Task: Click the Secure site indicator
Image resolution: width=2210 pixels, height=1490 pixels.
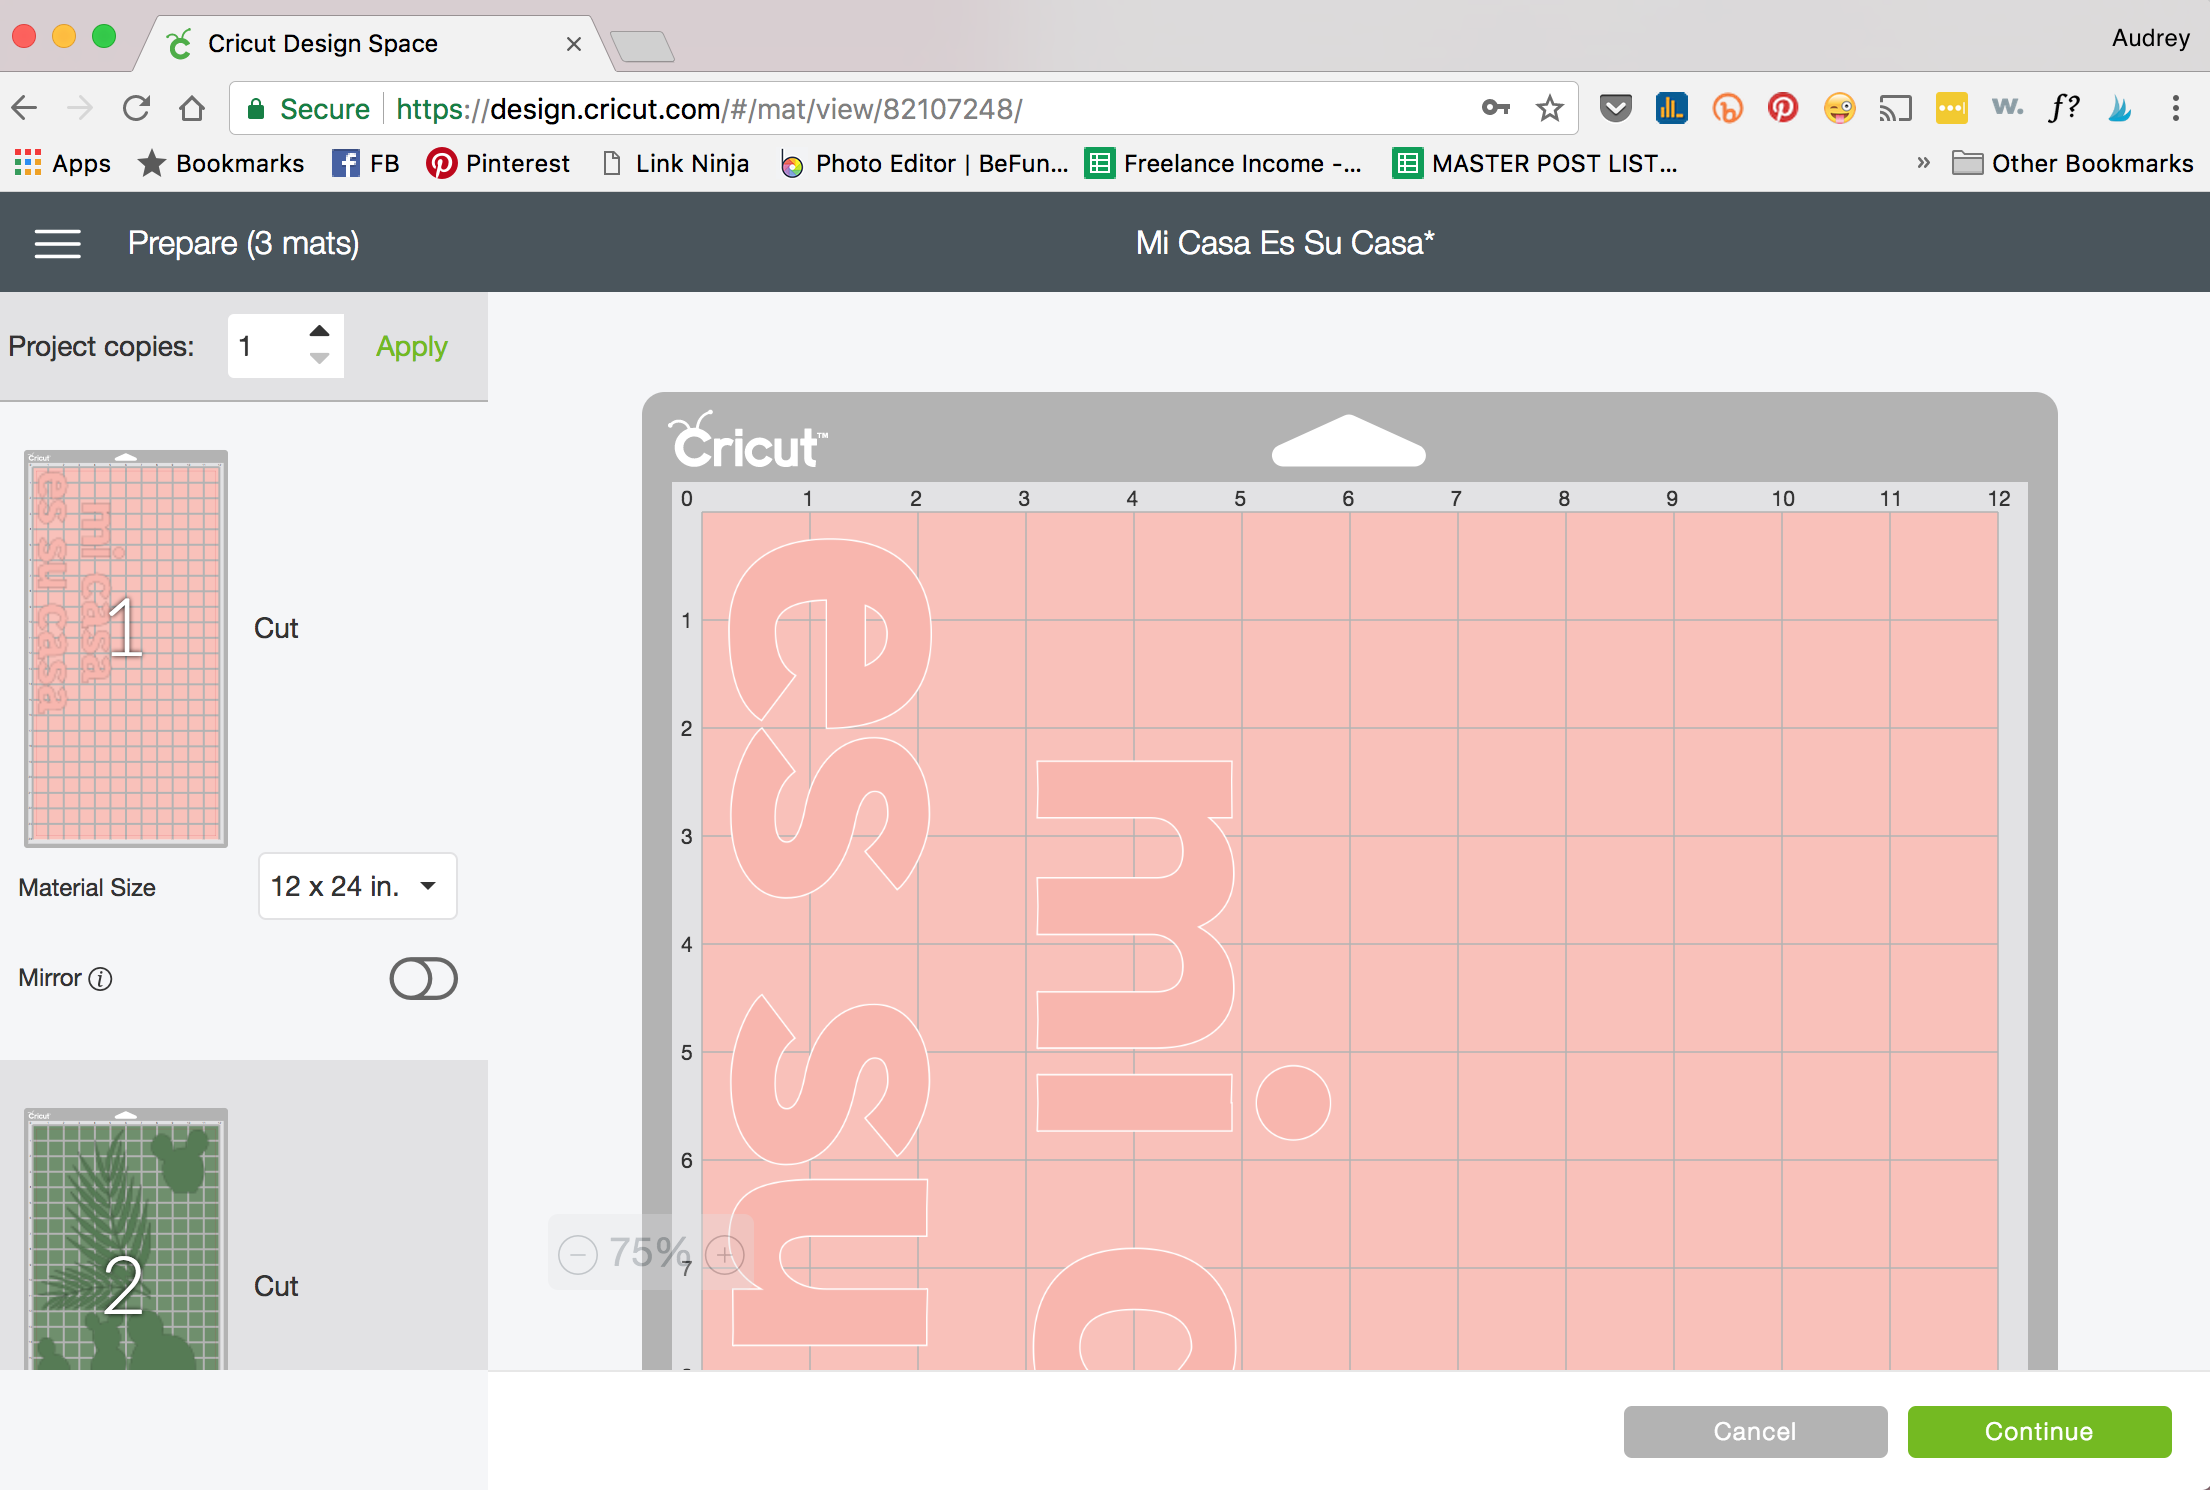Action: [x=309, y=108]
